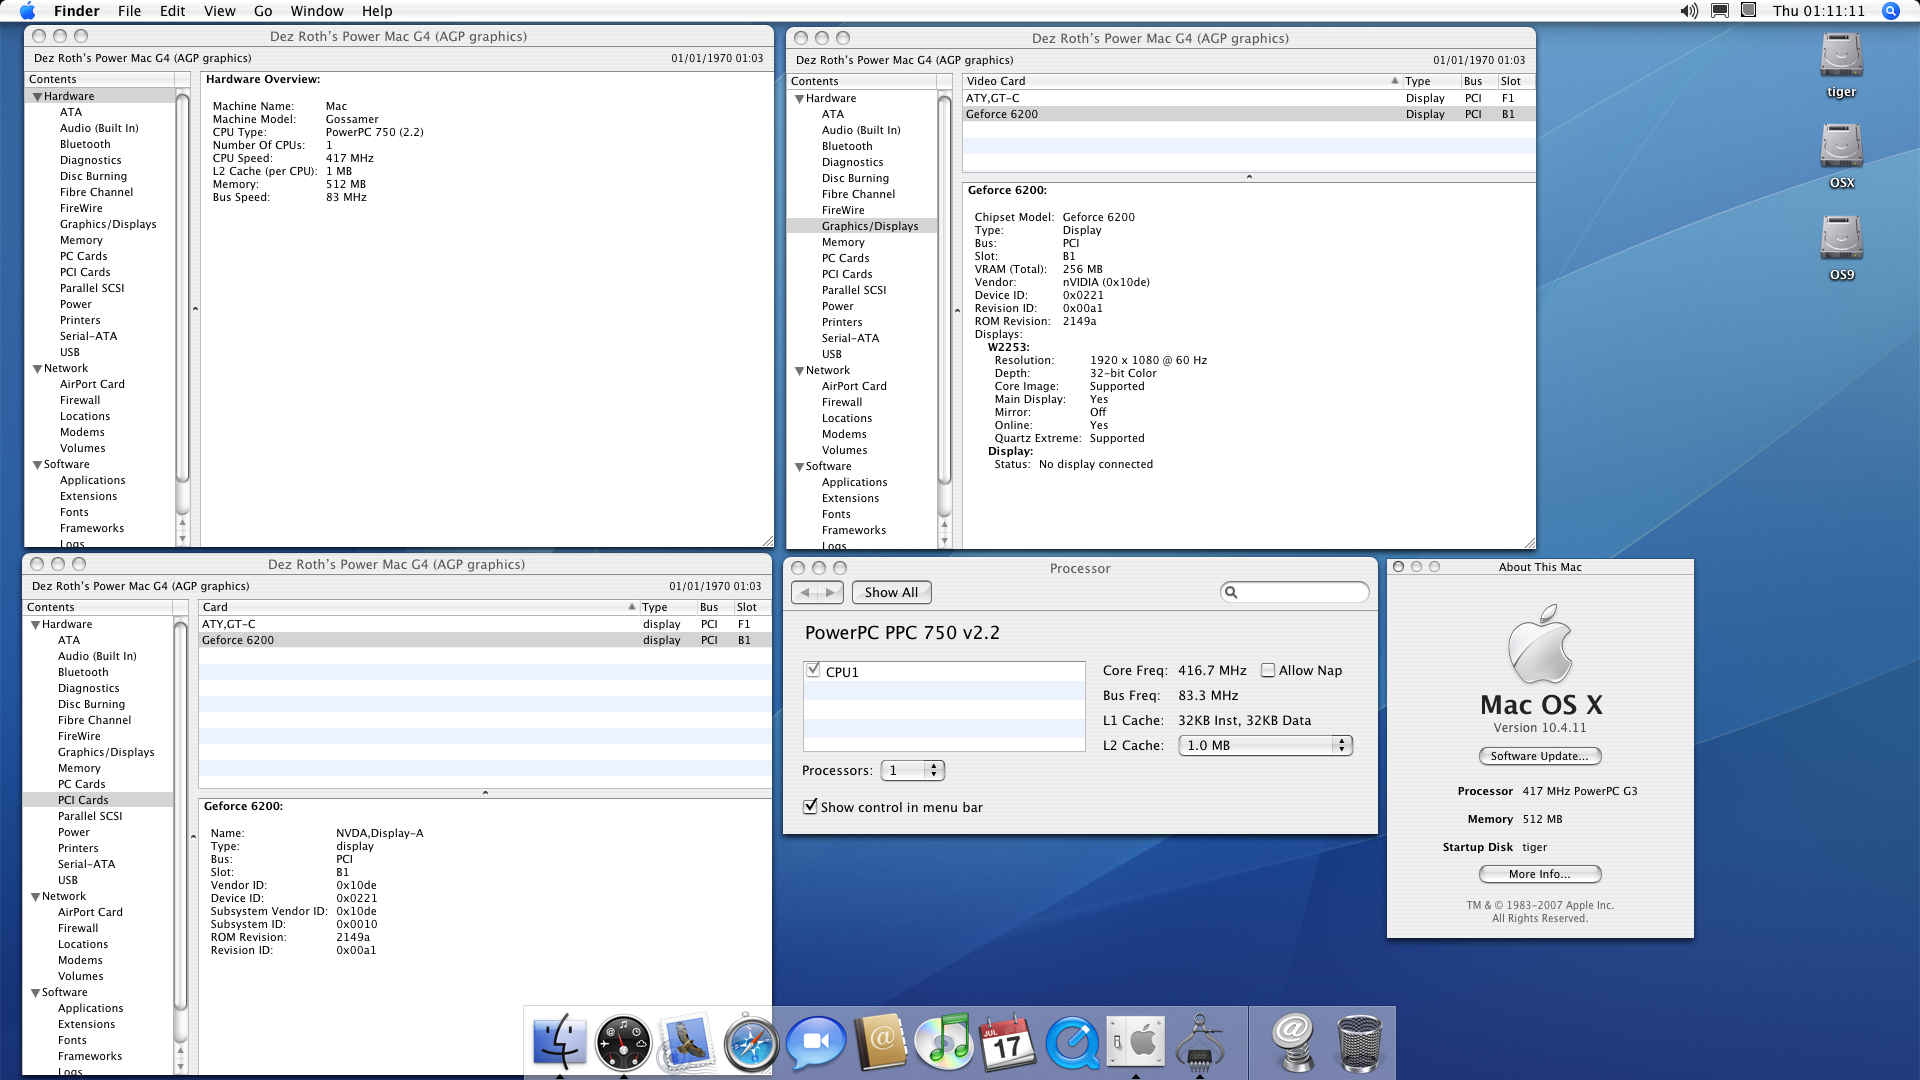Screen dimensions: 1920x1080
Task: Open QuickTime Player from Dock
Action: (x=1072, y=1042)
